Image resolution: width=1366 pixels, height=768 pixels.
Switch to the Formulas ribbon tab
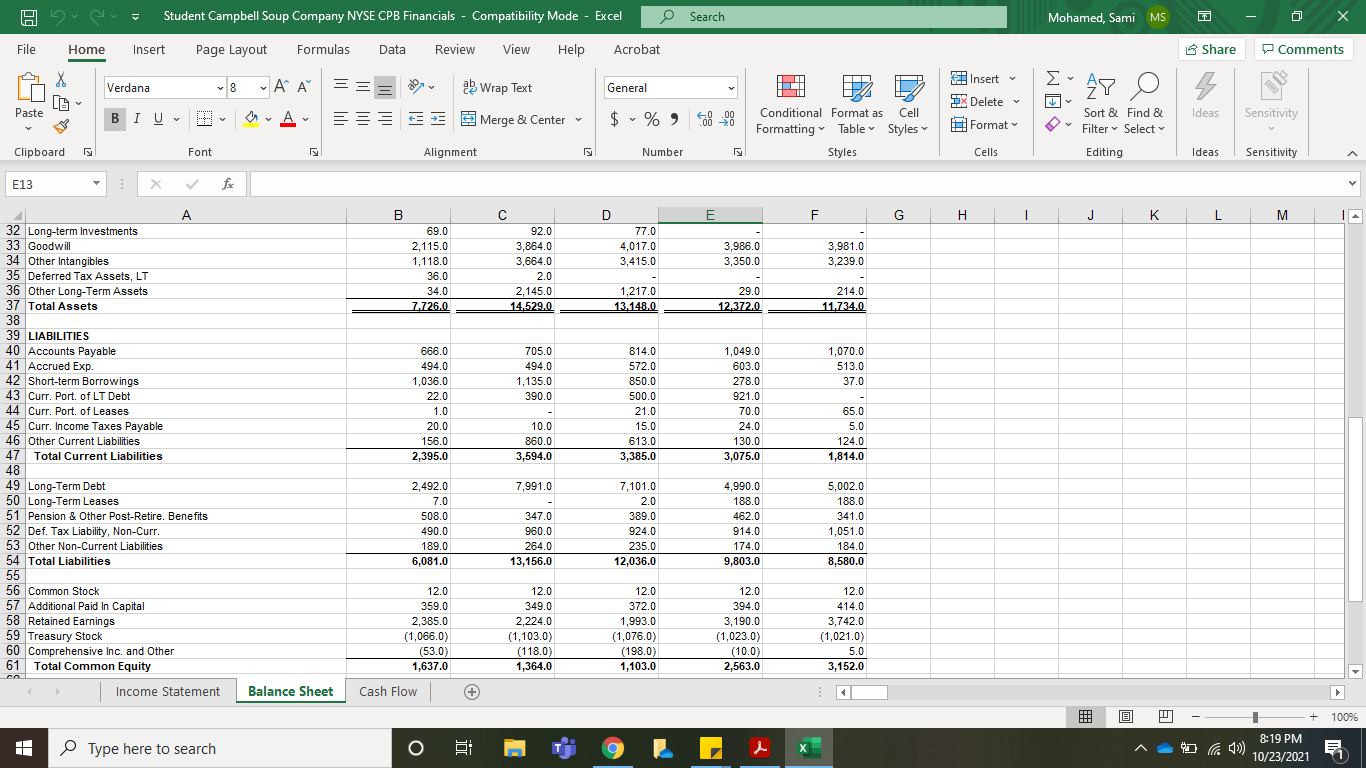tap(323, 49)
